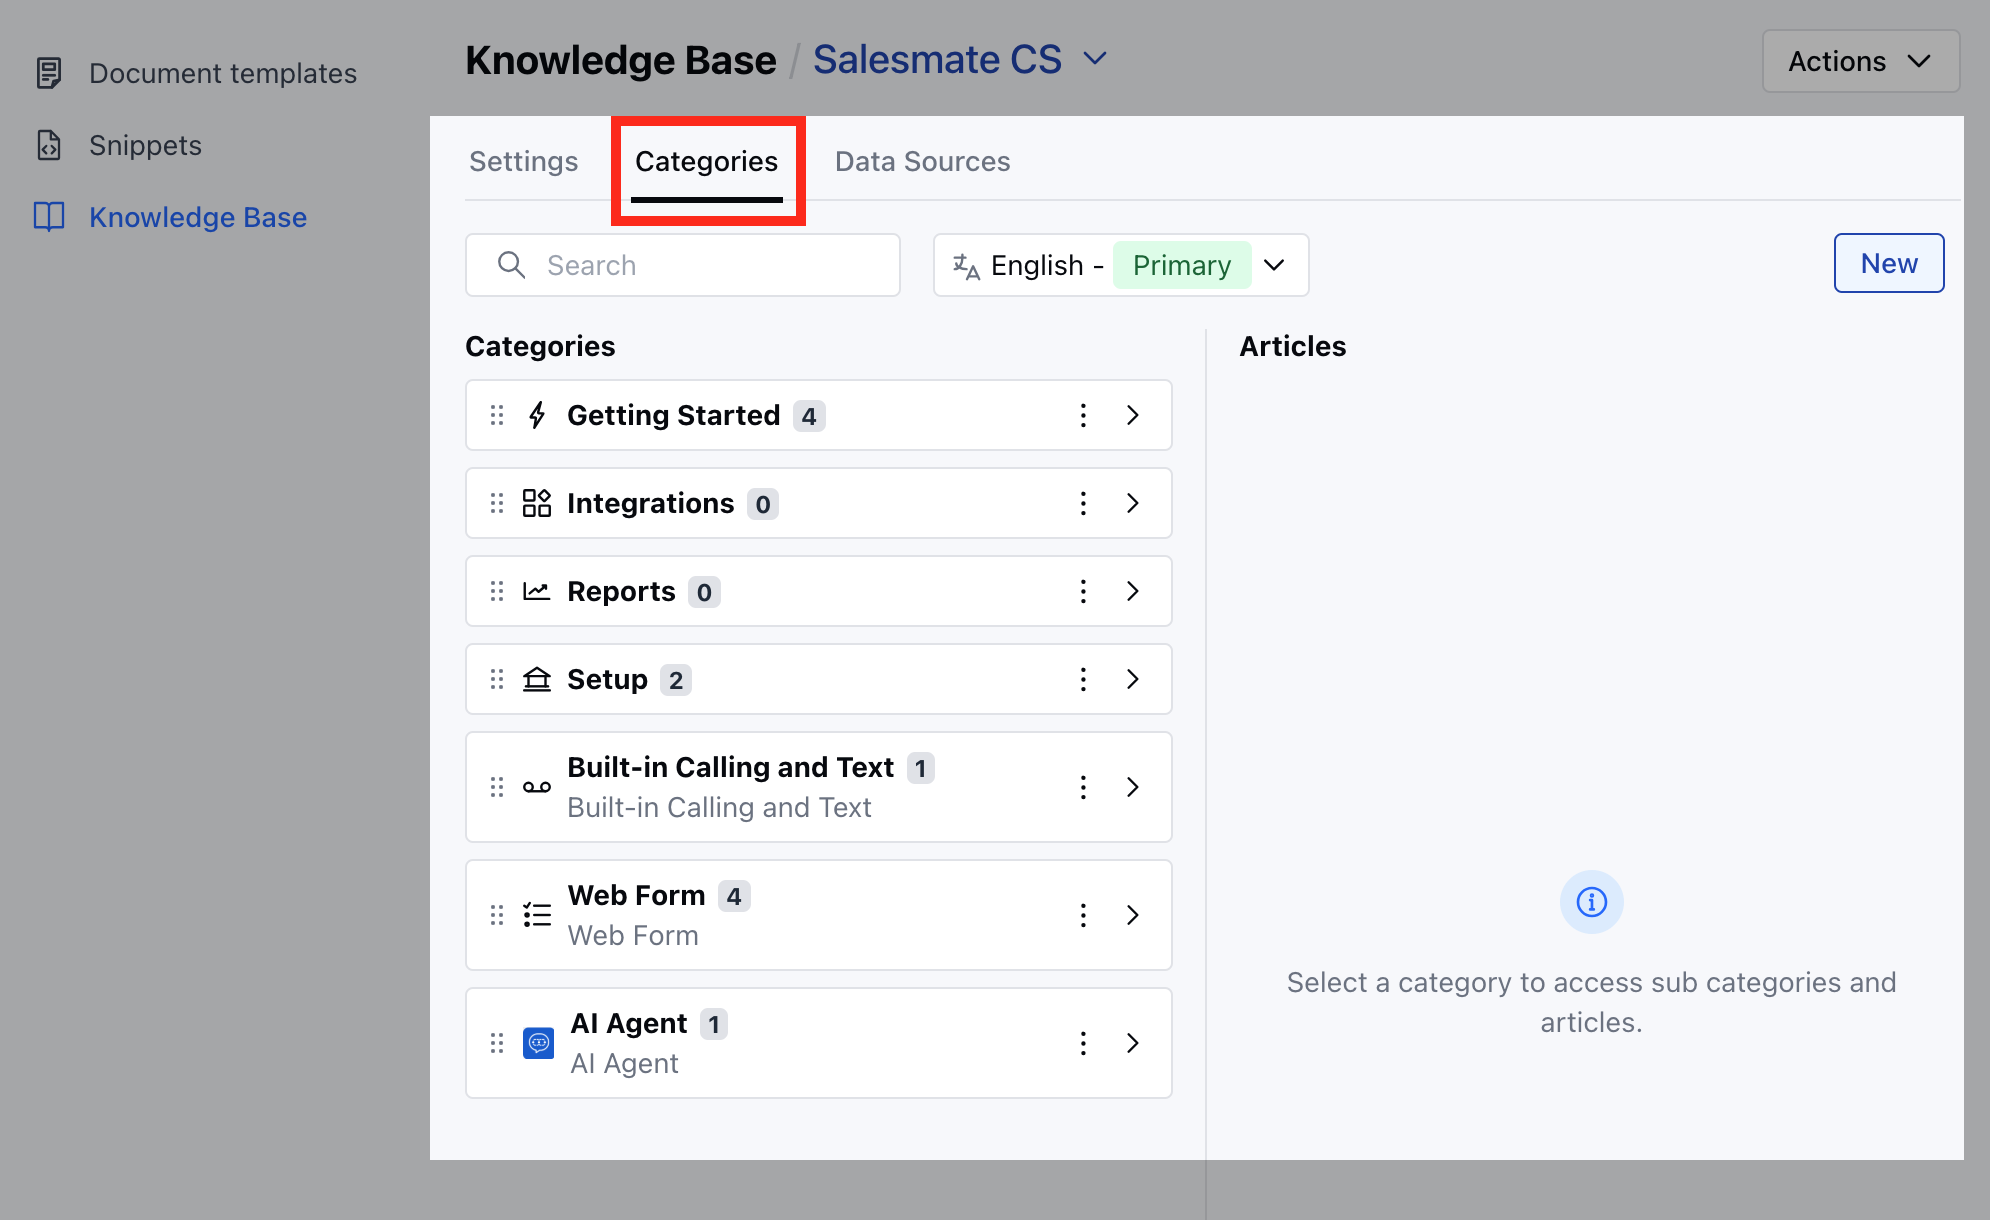Expand the AI Agent category arrow
The image size is (1990, 1220).
tap(1133, 1044)
